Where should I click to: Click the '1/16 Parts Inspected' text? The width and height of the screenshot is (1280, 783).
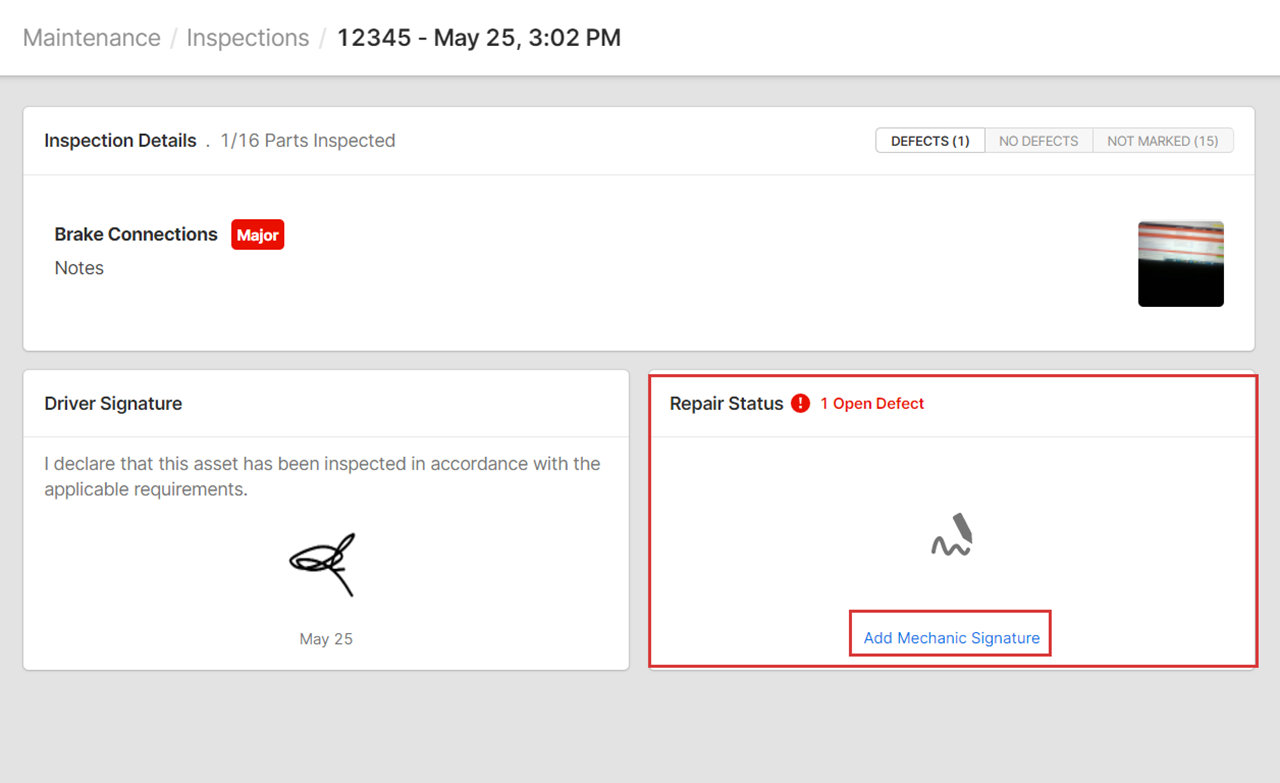pyautogui.click(x=308, y=141)
